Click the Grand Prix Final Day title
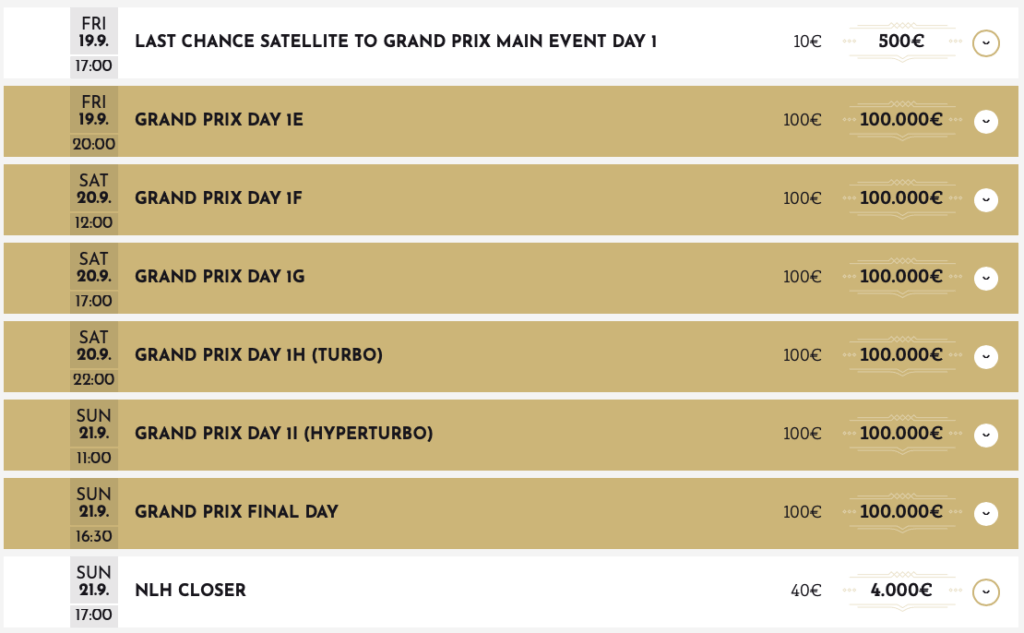Screen dimensions: 1024x633 [x=237, y=512]
